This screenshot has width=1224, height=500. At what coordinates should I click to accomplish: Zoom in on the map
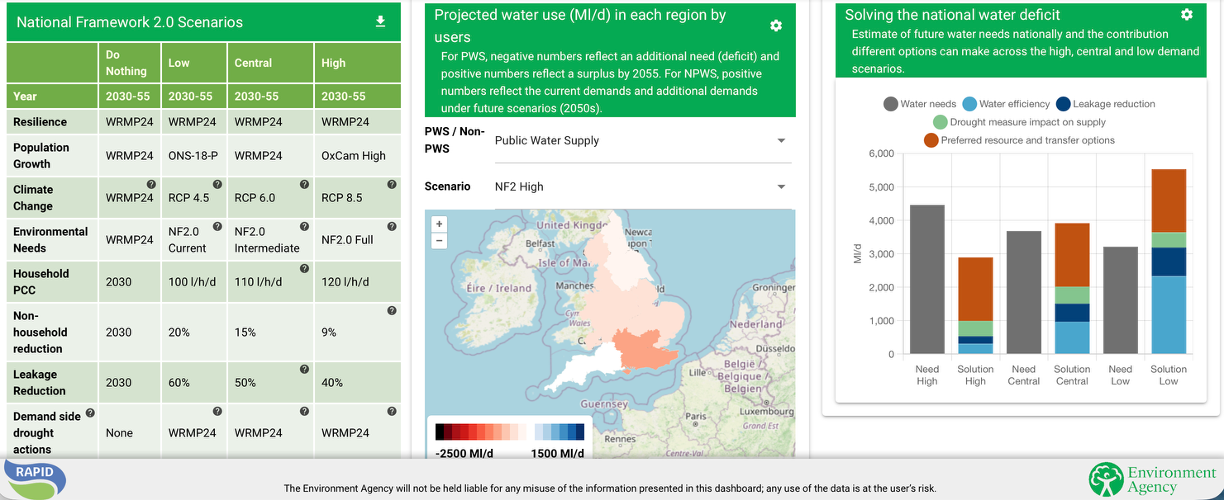pos(439,224)
